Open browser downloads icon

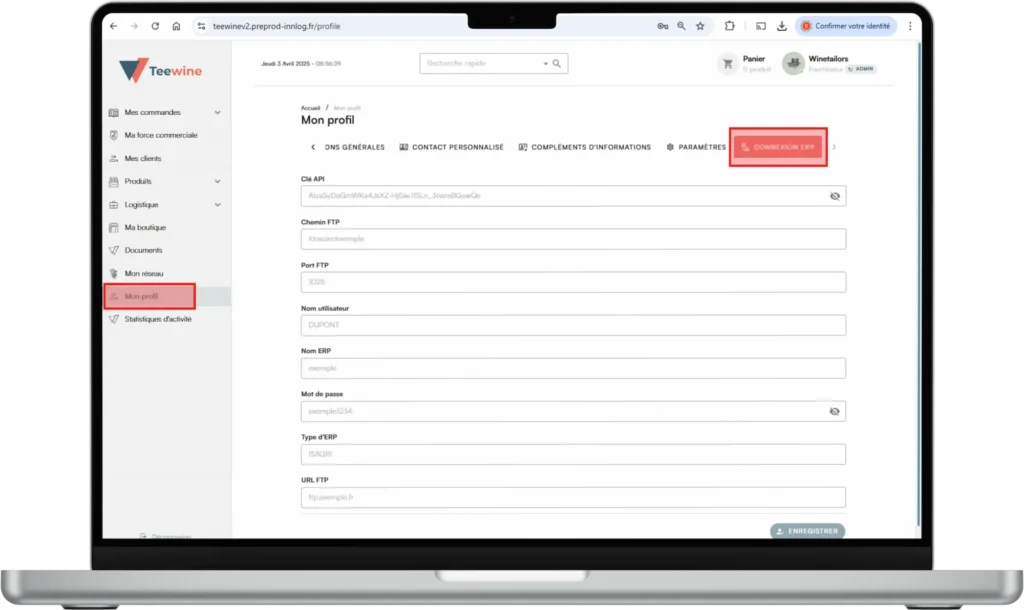pyautogui.click(x=781, y=26)
